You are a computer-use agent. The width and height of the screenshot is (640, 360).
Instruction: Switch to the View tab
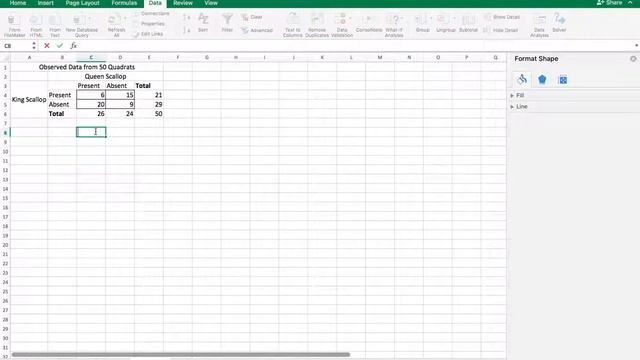pos(211,3)
